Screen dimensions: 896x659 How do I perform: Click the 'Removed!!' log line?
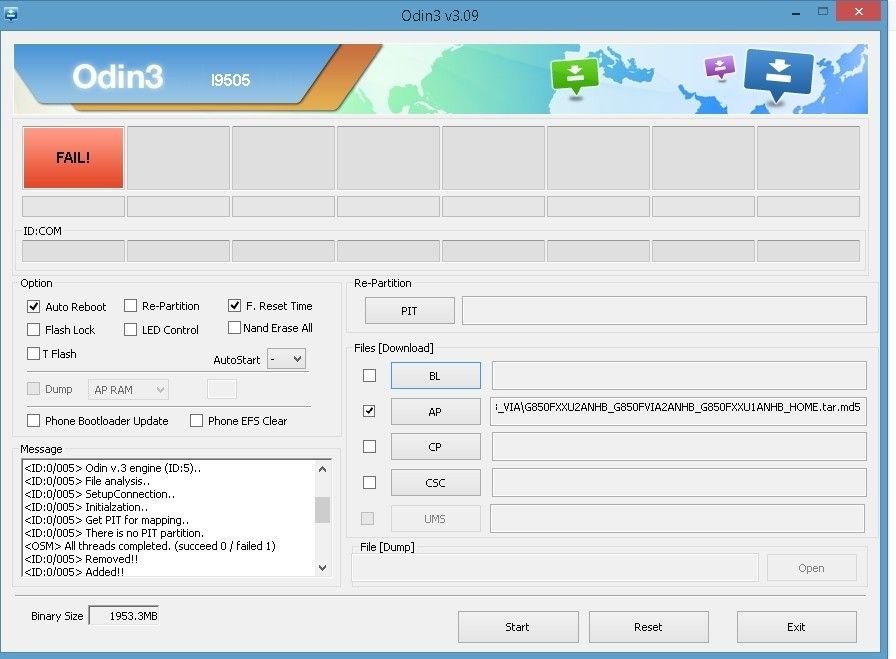pos(81,559)
